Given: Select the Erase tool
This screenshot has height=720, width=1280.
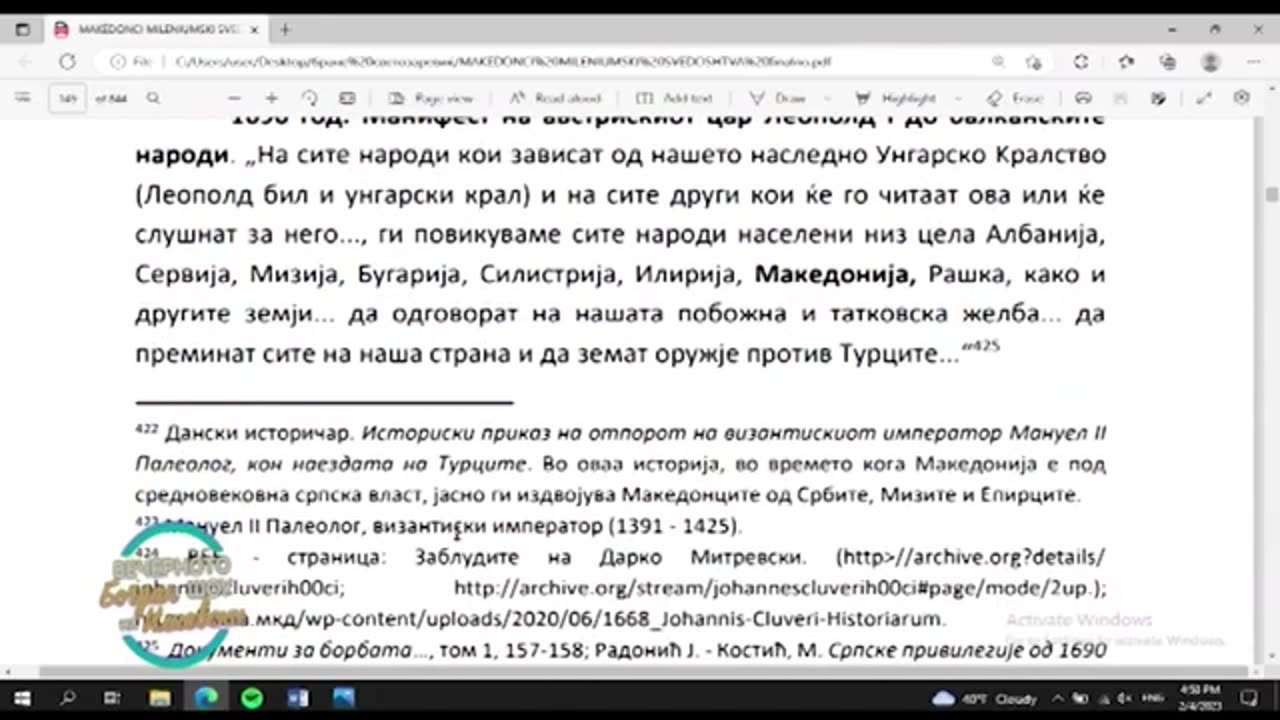Looking at the screenshot, I should 1014,98.
